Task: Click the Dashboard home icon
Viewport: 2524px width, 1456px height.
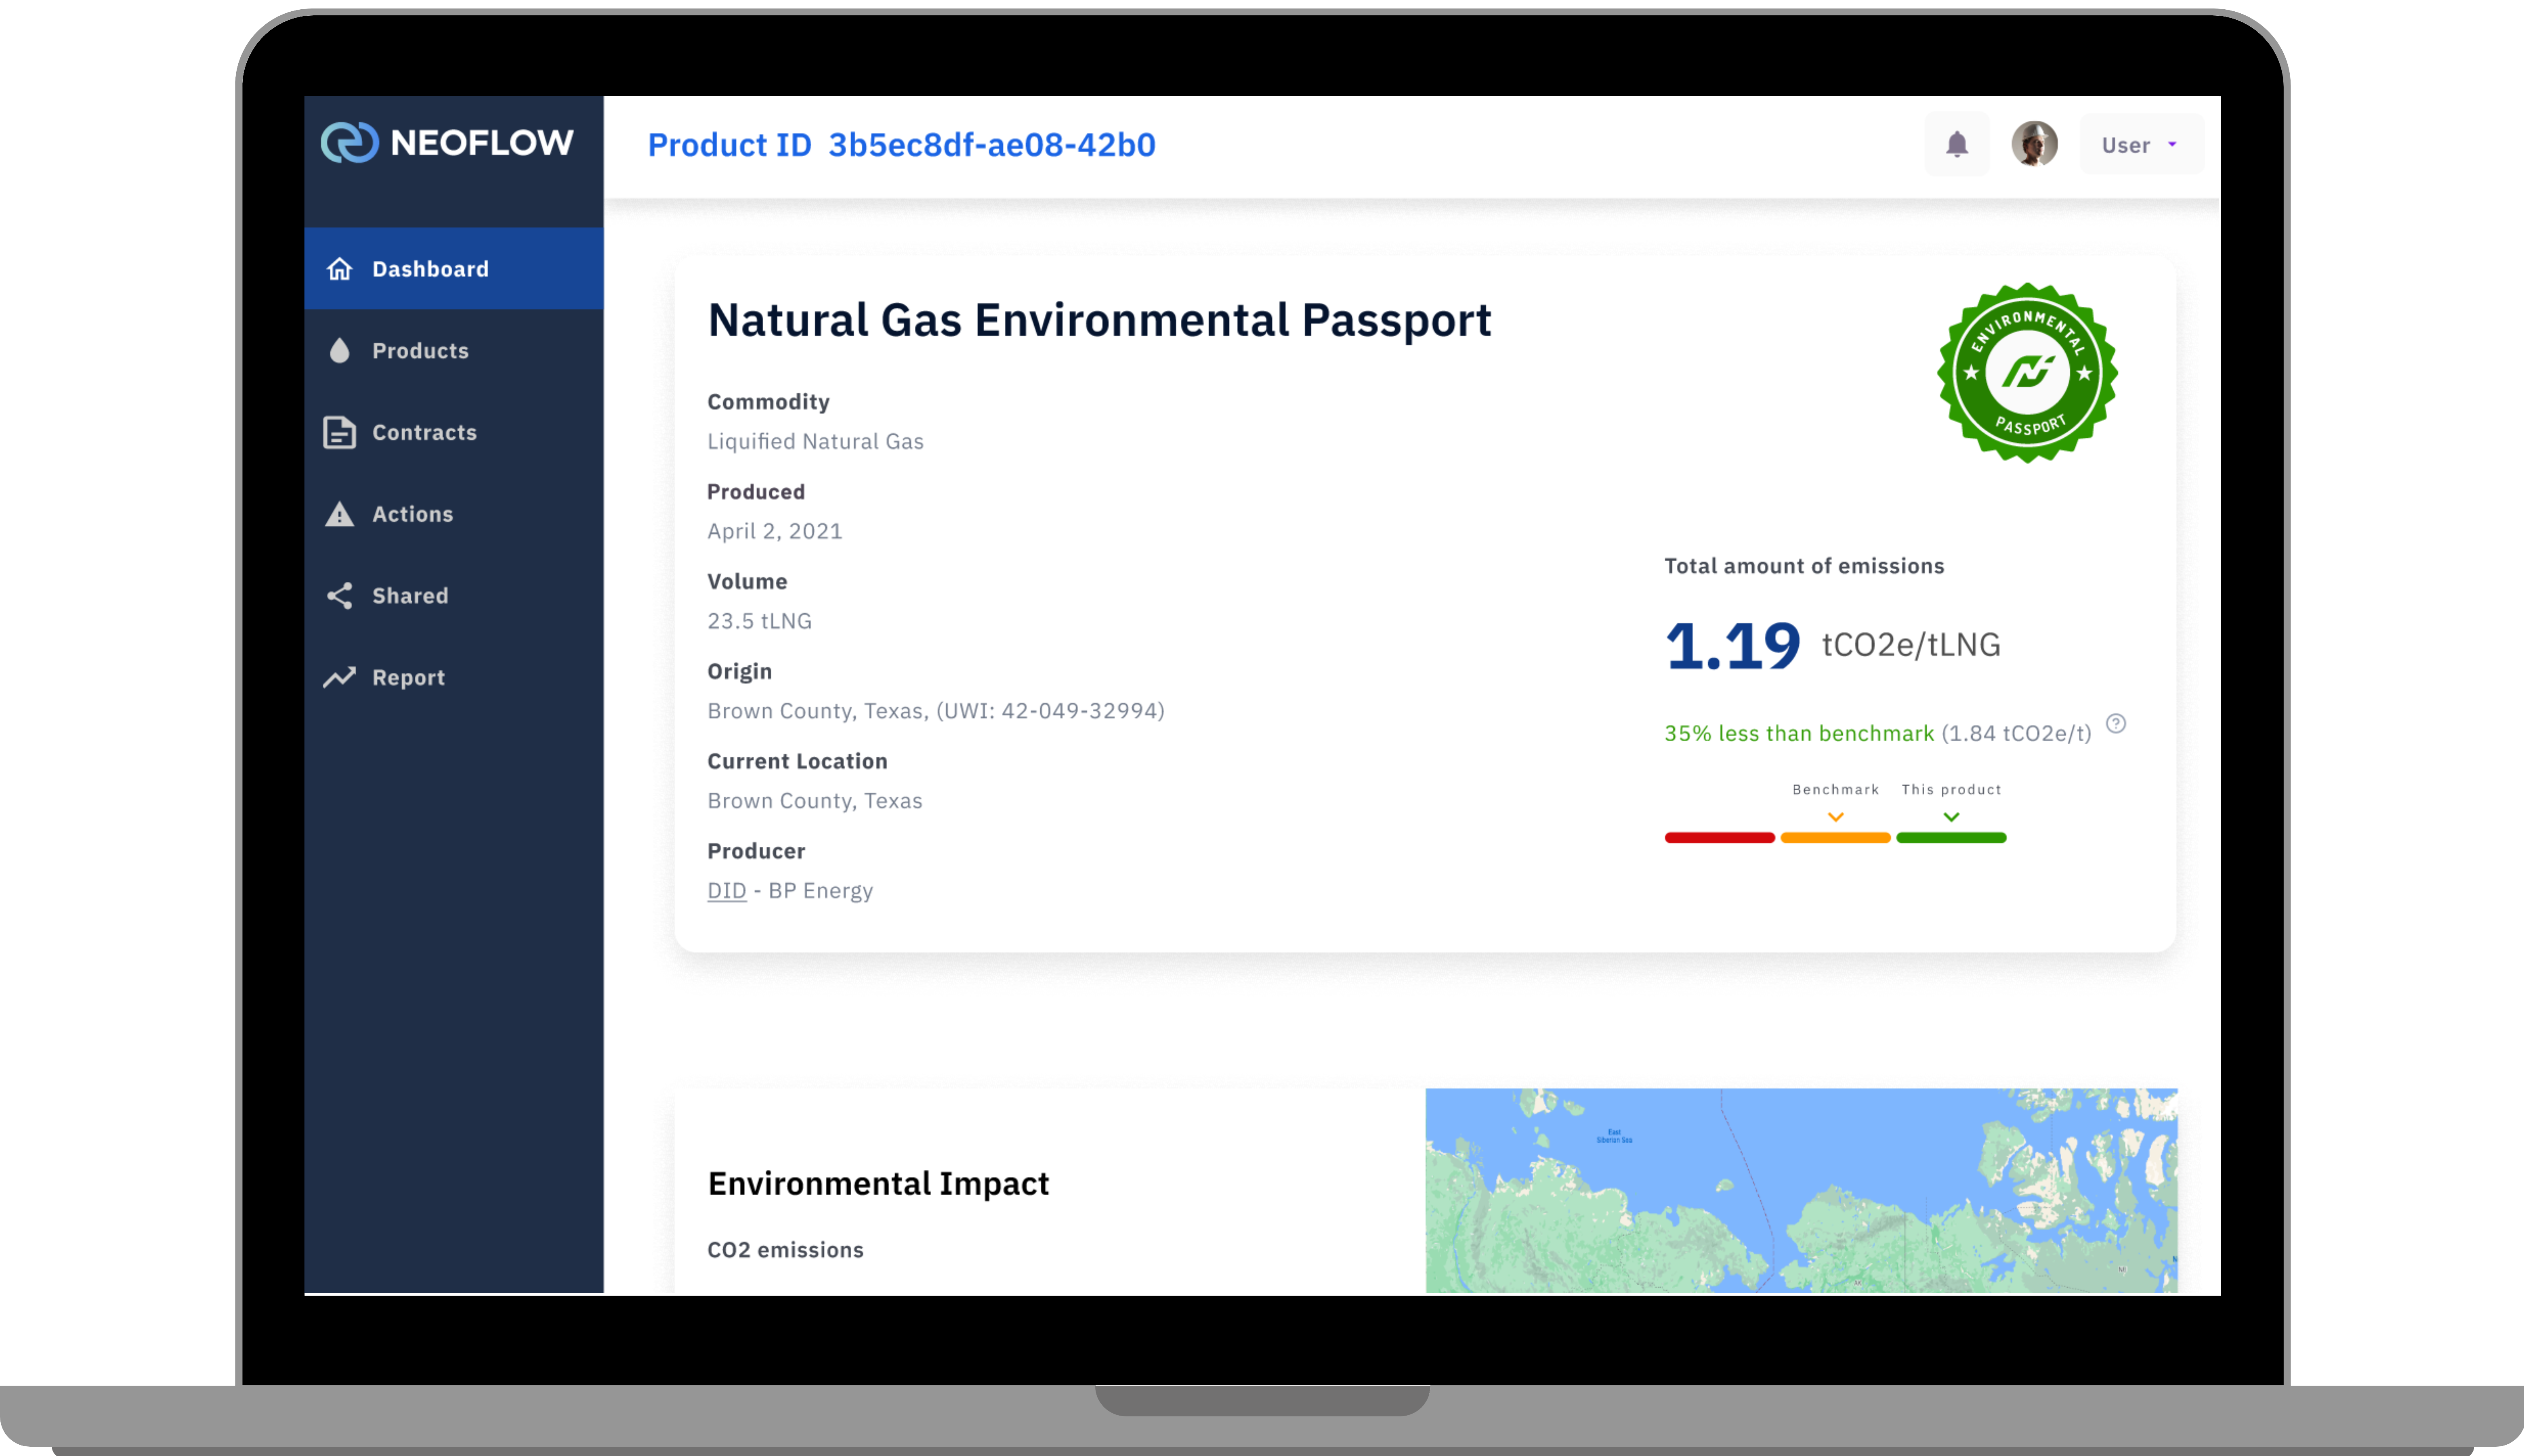Action: [340, 268]
